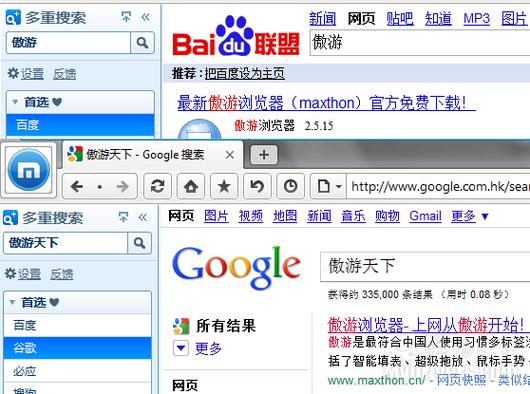
Task: Open a new tab with plus button
Action: coord(264,155)
